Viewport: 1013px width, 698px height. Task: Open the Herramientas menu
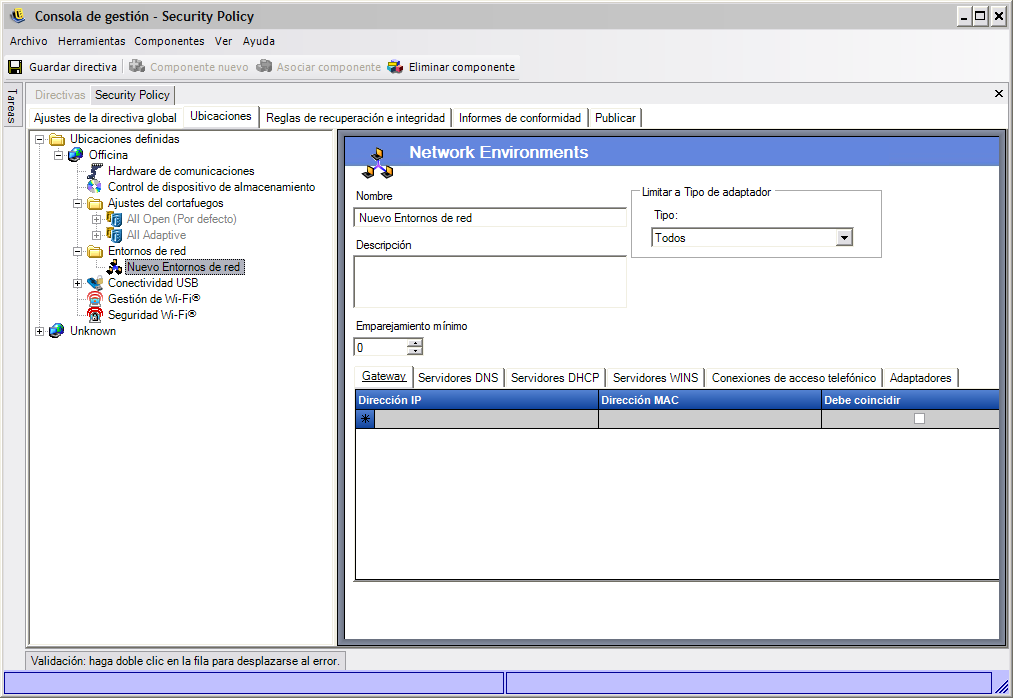point(91,41)
